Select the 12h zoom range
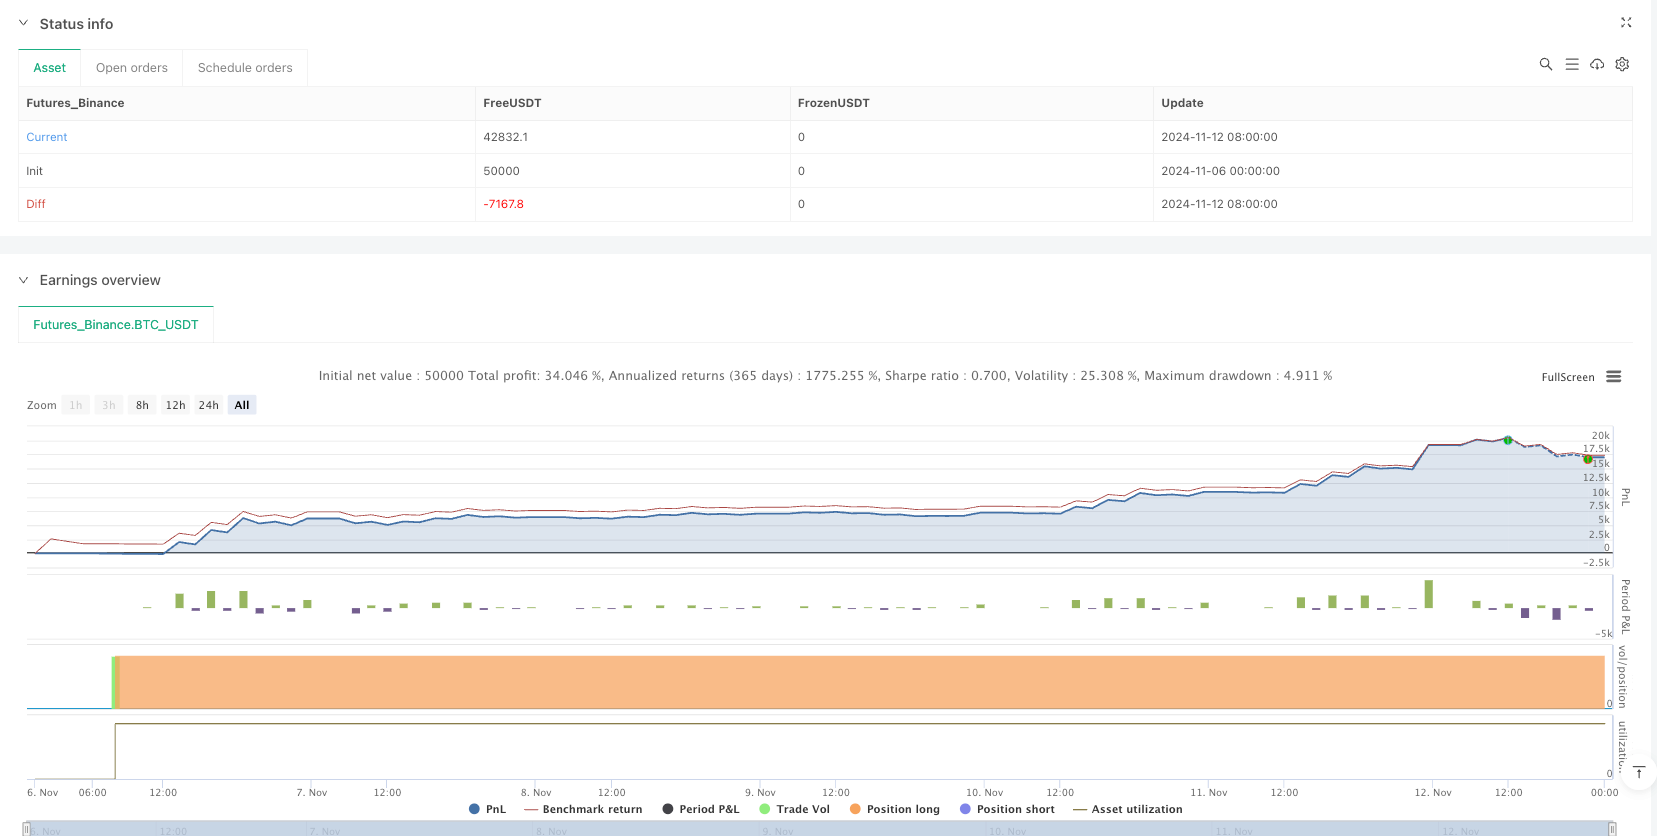The height and width of the screenshot is (836, 1657). coord(175,405)
